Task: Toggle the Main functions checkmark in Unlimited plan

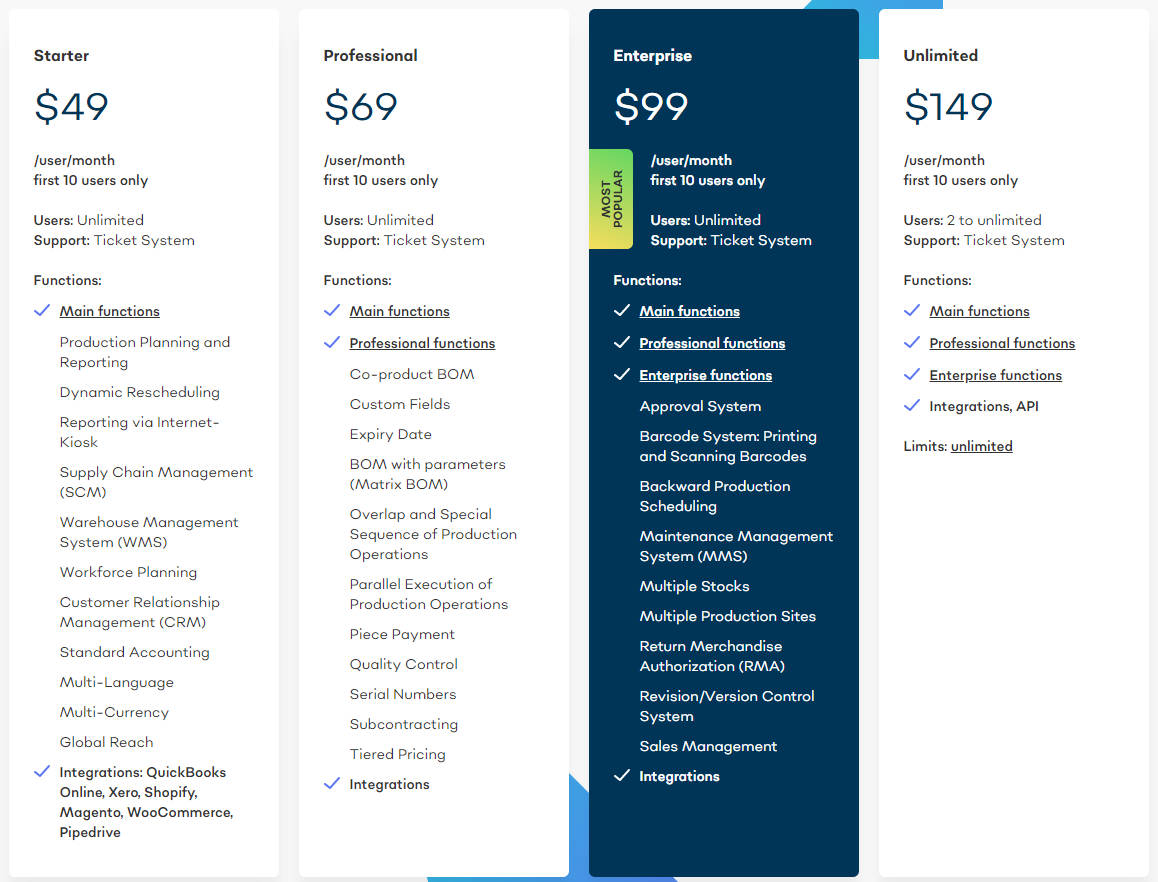Action: coord(911,311)
